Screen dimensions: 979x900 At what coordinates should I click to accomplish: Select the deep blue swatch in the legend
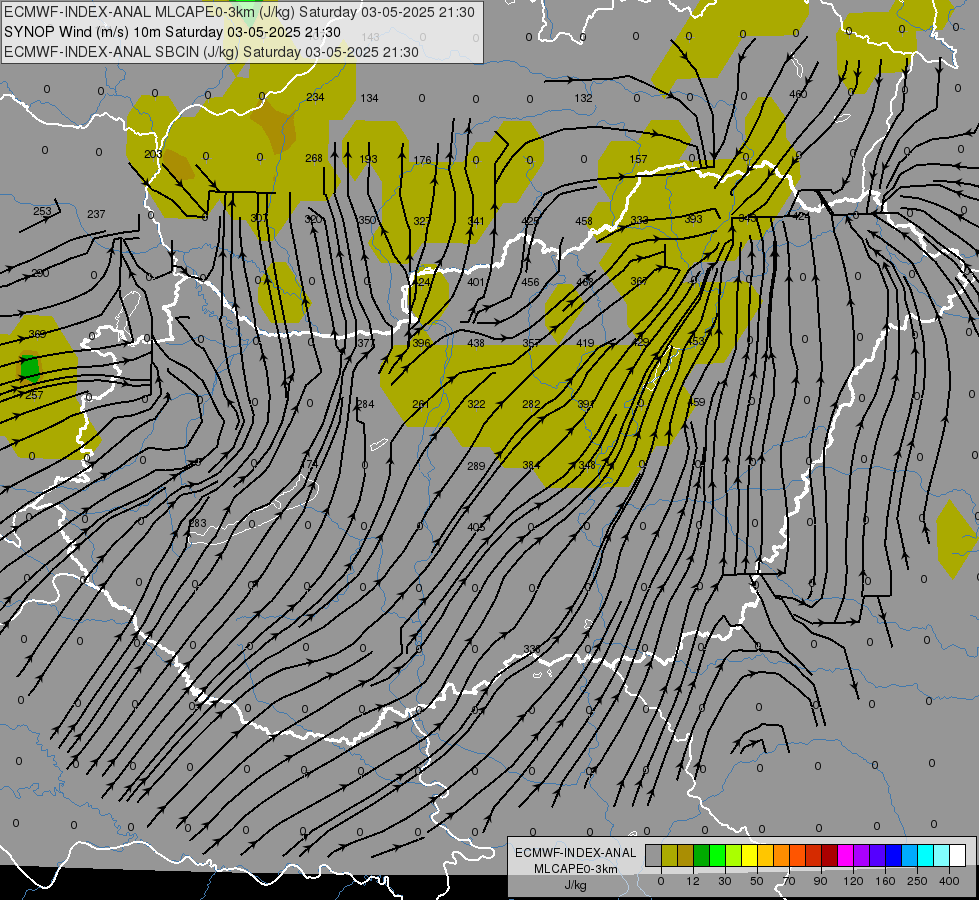pos(893,855)
